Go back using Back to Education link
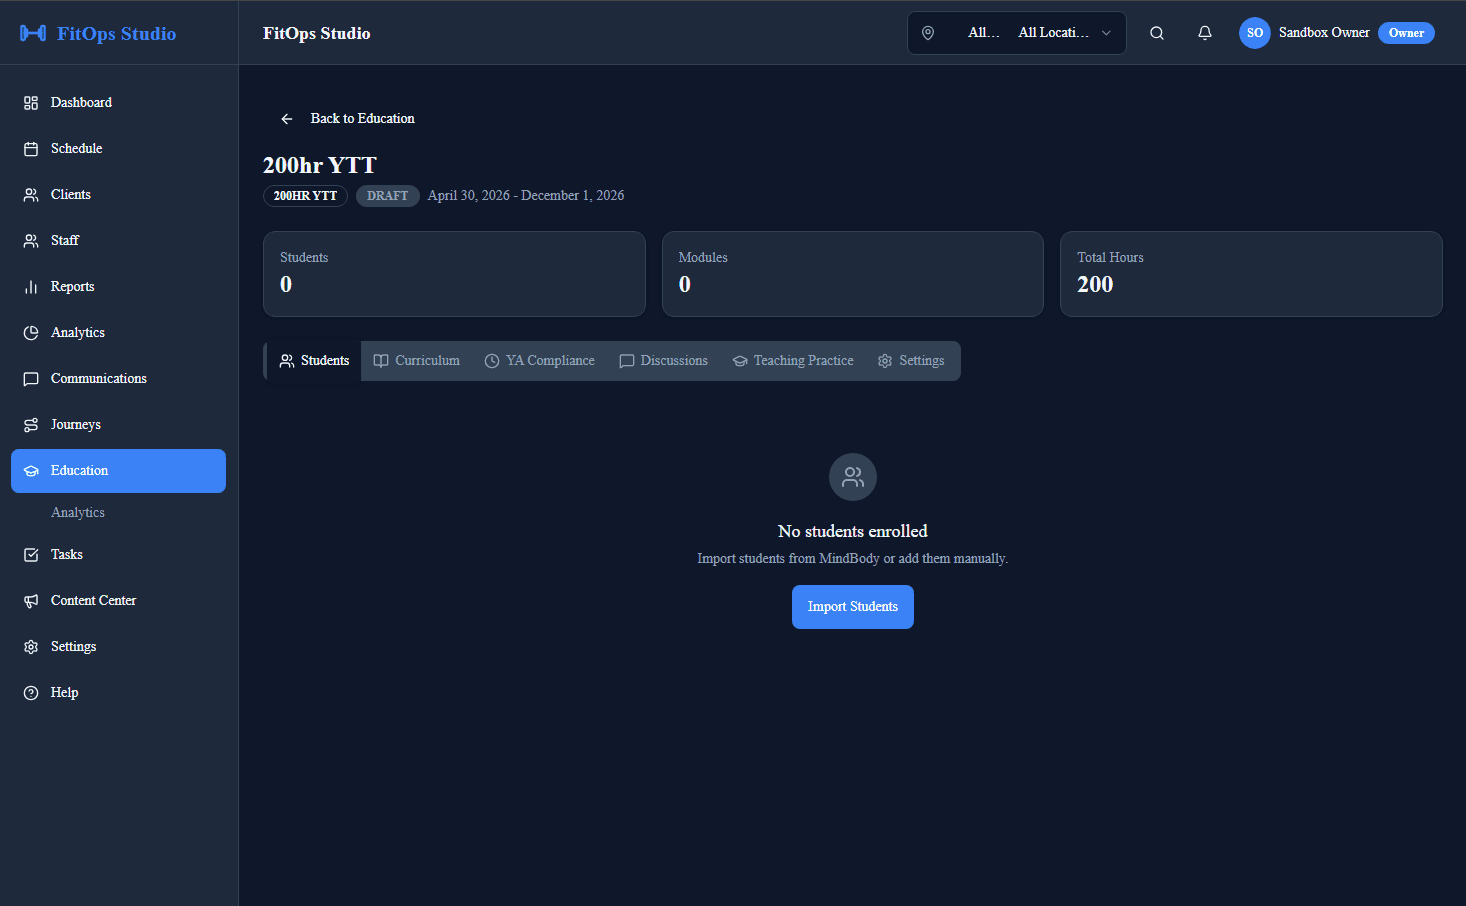Screen dimensions: 1466x906 pyautogui.click(x=345, y=118)
